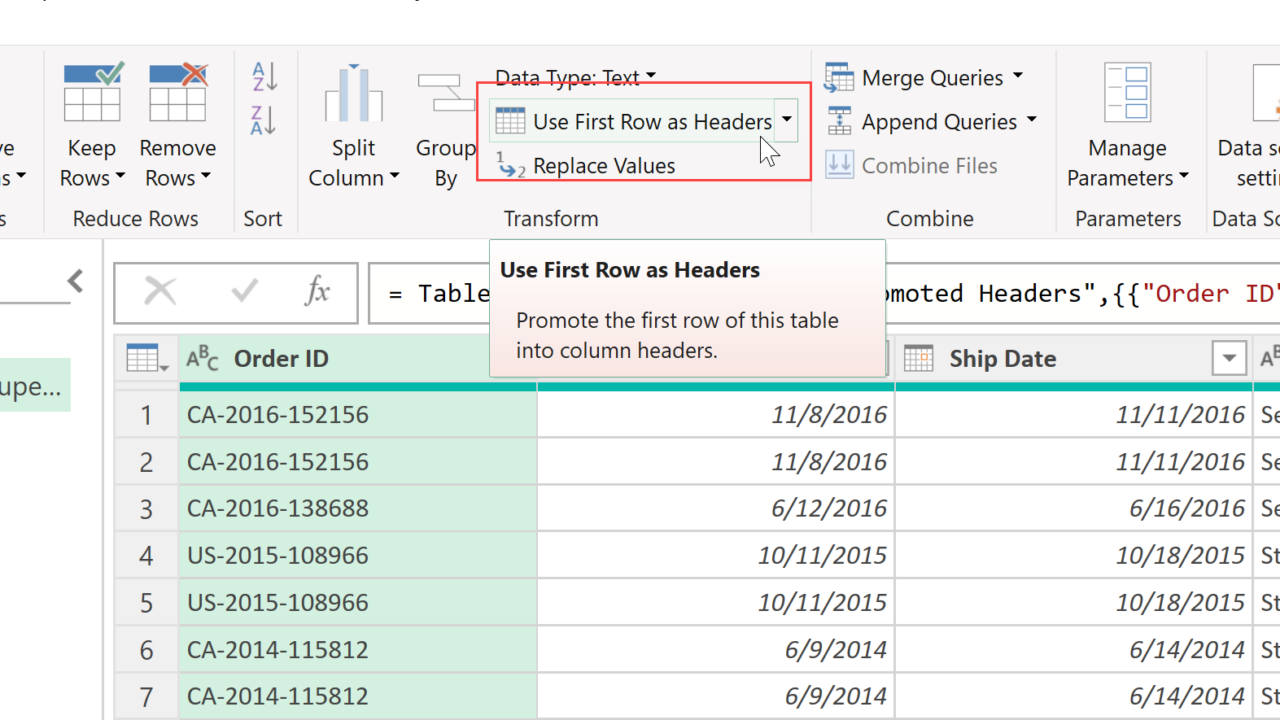Confirm the formula with the checkmark
The image size is (1280, 720).
(244, 292)
